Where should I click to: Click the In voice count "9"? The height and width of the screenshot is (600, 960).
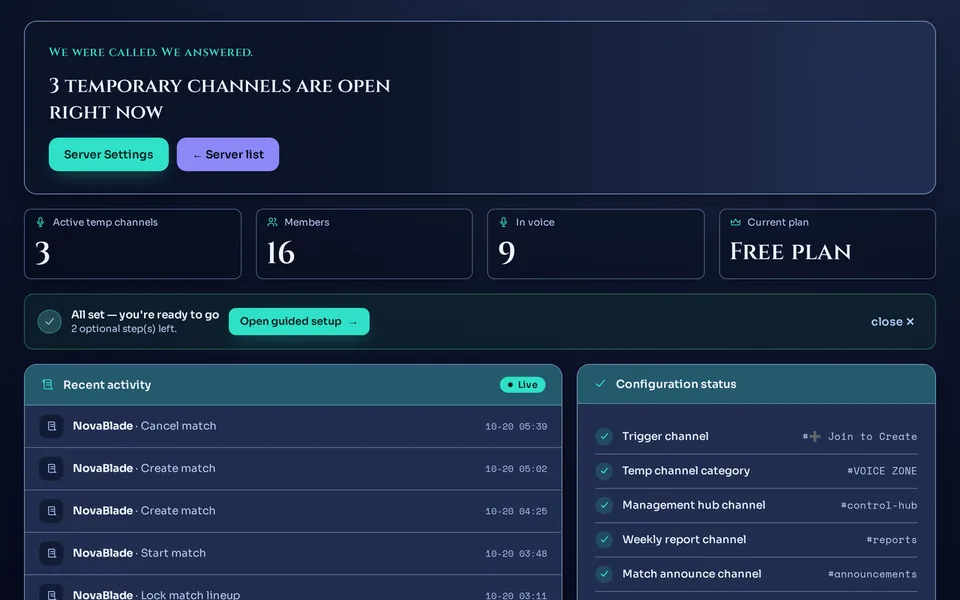pos(506,253)
